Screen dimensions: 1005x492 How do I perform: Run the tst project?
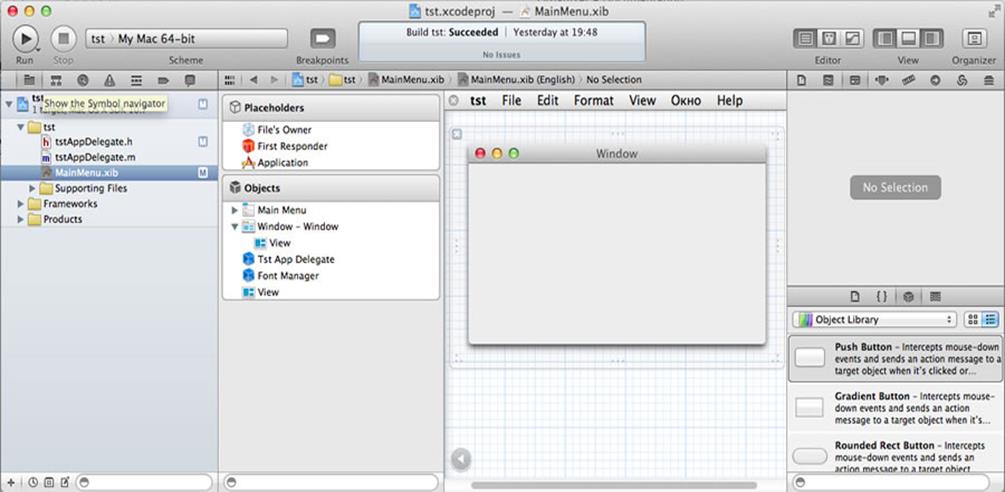[25, 38]
